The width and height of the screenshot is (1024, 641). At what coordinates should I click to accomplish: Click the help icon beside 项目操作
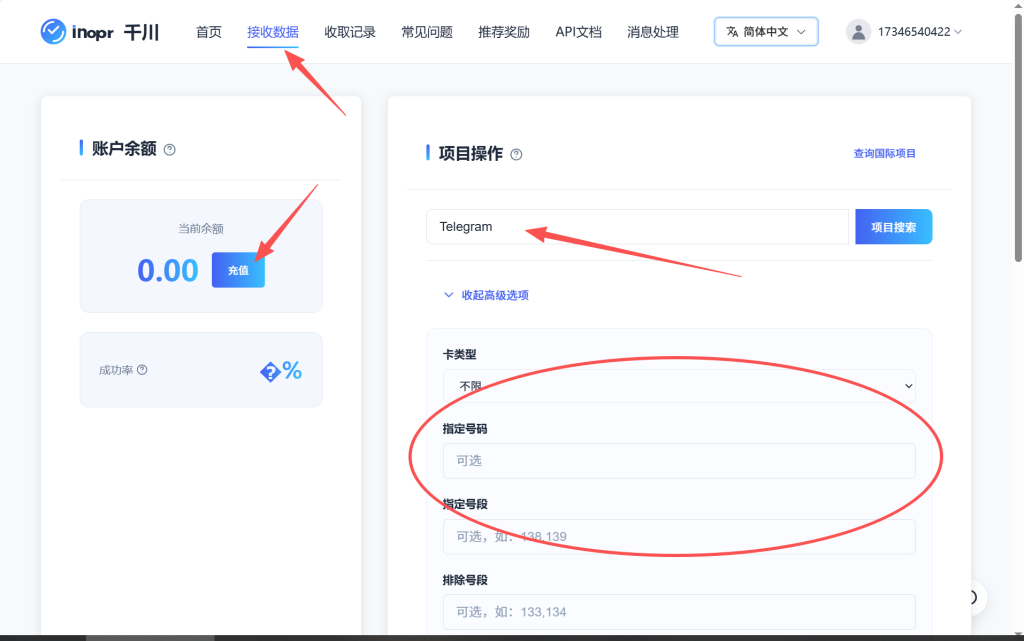516,153
